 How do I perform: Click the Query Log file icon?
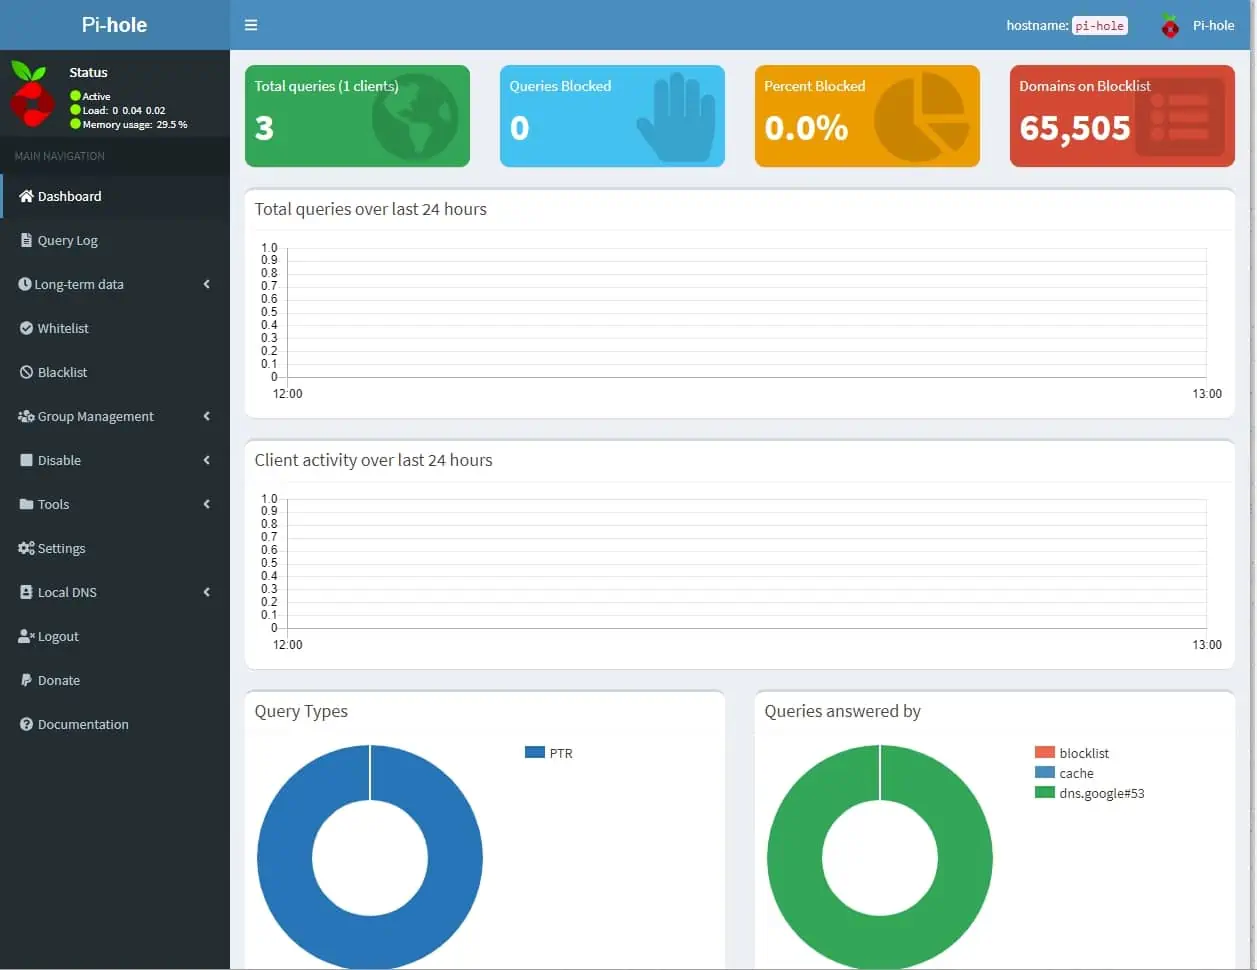pos(27,240)
